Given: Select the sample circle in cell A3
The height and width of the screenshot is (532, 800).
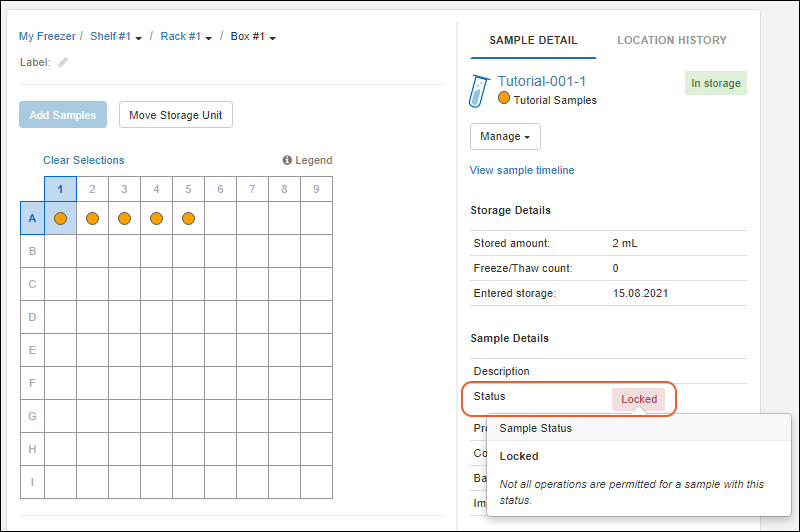Looking at the screenshot, I should (x=124, y=218).
